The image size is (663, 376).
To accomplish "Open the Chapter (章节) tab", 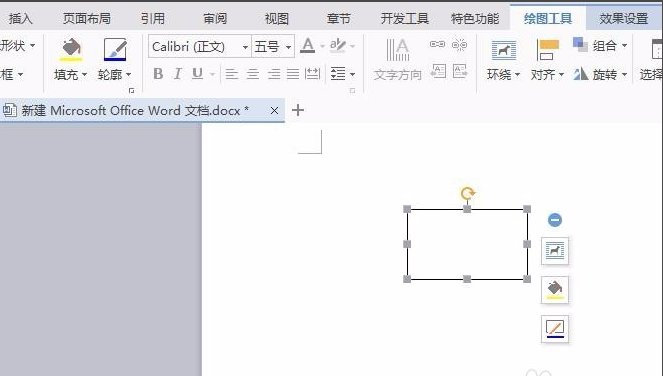I will [x=339, y=19].
